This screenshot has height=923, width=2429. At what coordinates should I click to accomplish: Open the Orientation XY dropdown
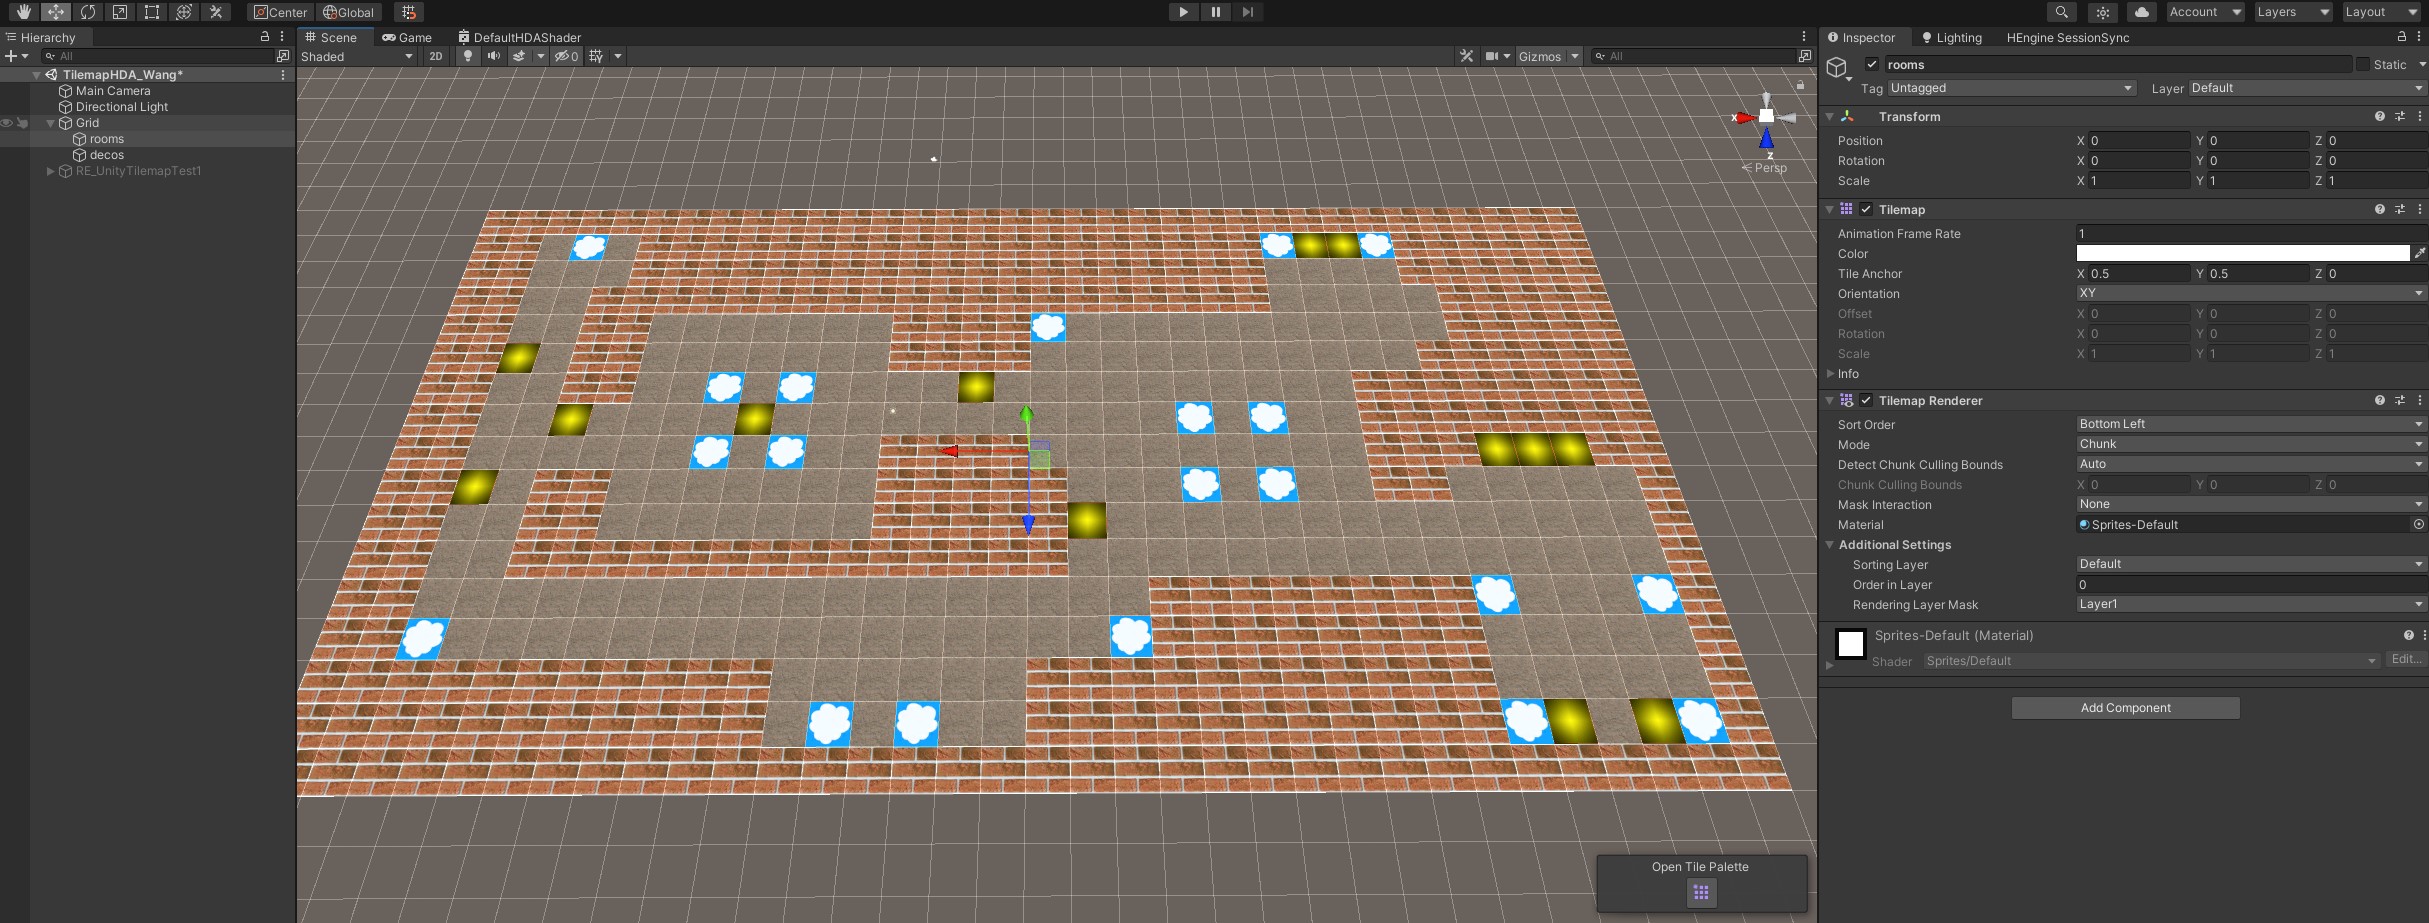(2251, 293)
